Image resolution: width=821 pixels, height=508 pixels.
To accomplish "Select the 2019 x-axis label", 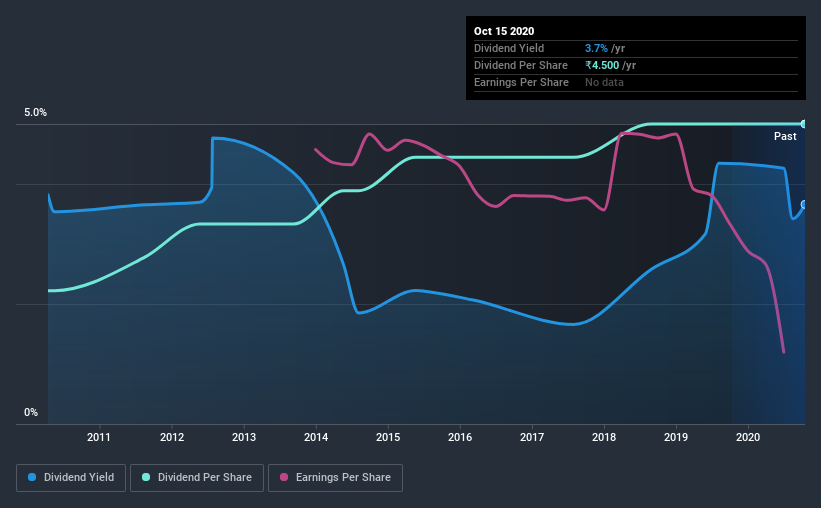I will [676, 437].
